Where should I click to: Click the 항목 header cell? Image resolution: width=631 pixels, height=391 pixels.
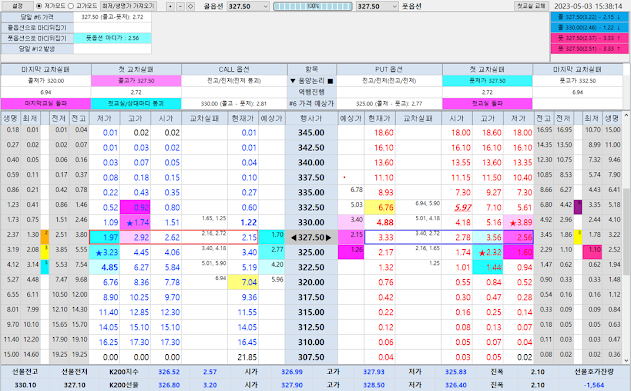coord(311,69)
